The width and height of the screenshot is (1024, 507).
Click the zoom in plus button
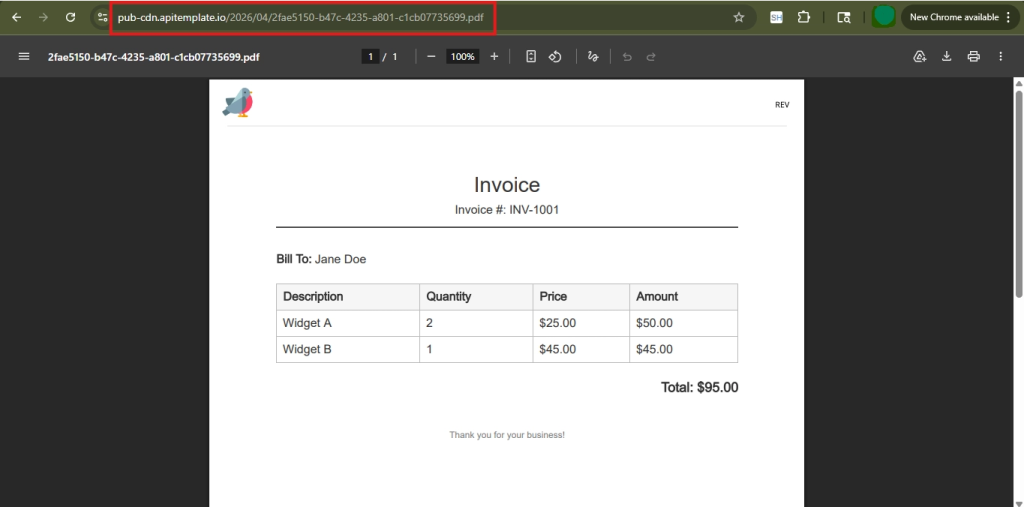[494, 57]
